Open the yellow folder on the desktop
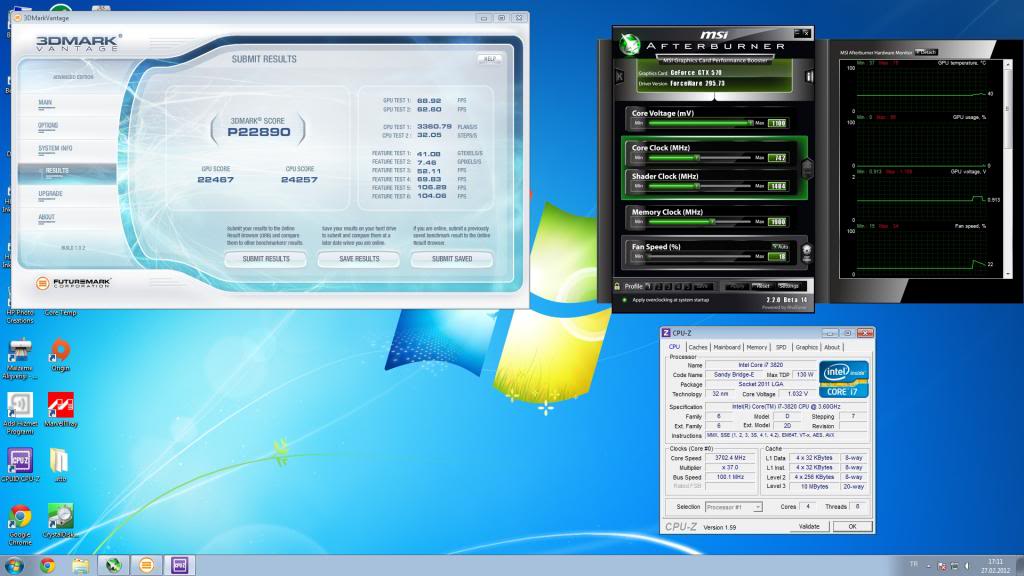Screen dimensions: 1024x576 pyautogui.click(x=59, y=464)
